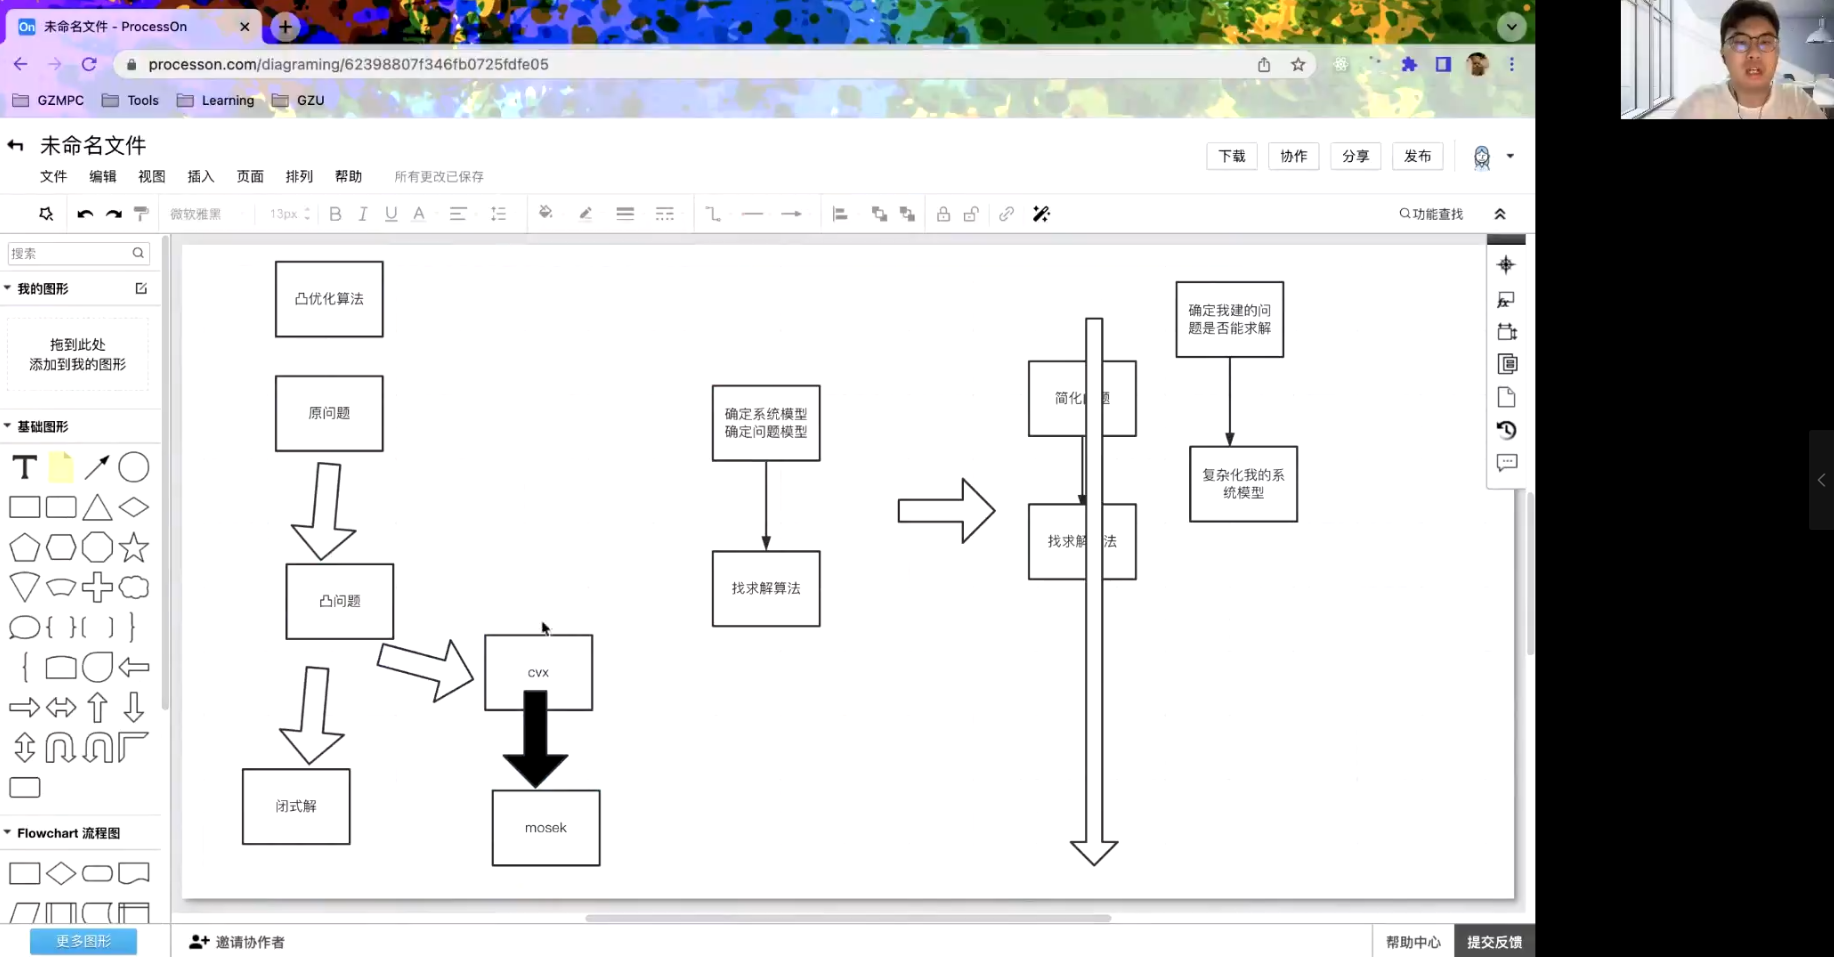This screenshot has height=957, width=1834.
Task: Click the blue 更多图形 button
Action: click(x=83, y=941)
